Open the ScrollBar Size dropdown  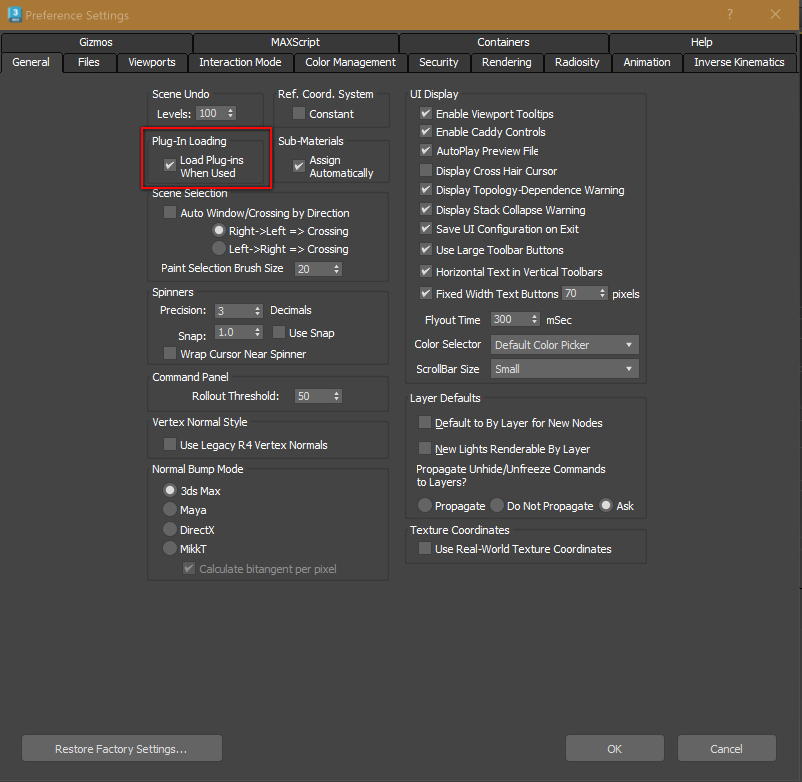tap(564, 368)
